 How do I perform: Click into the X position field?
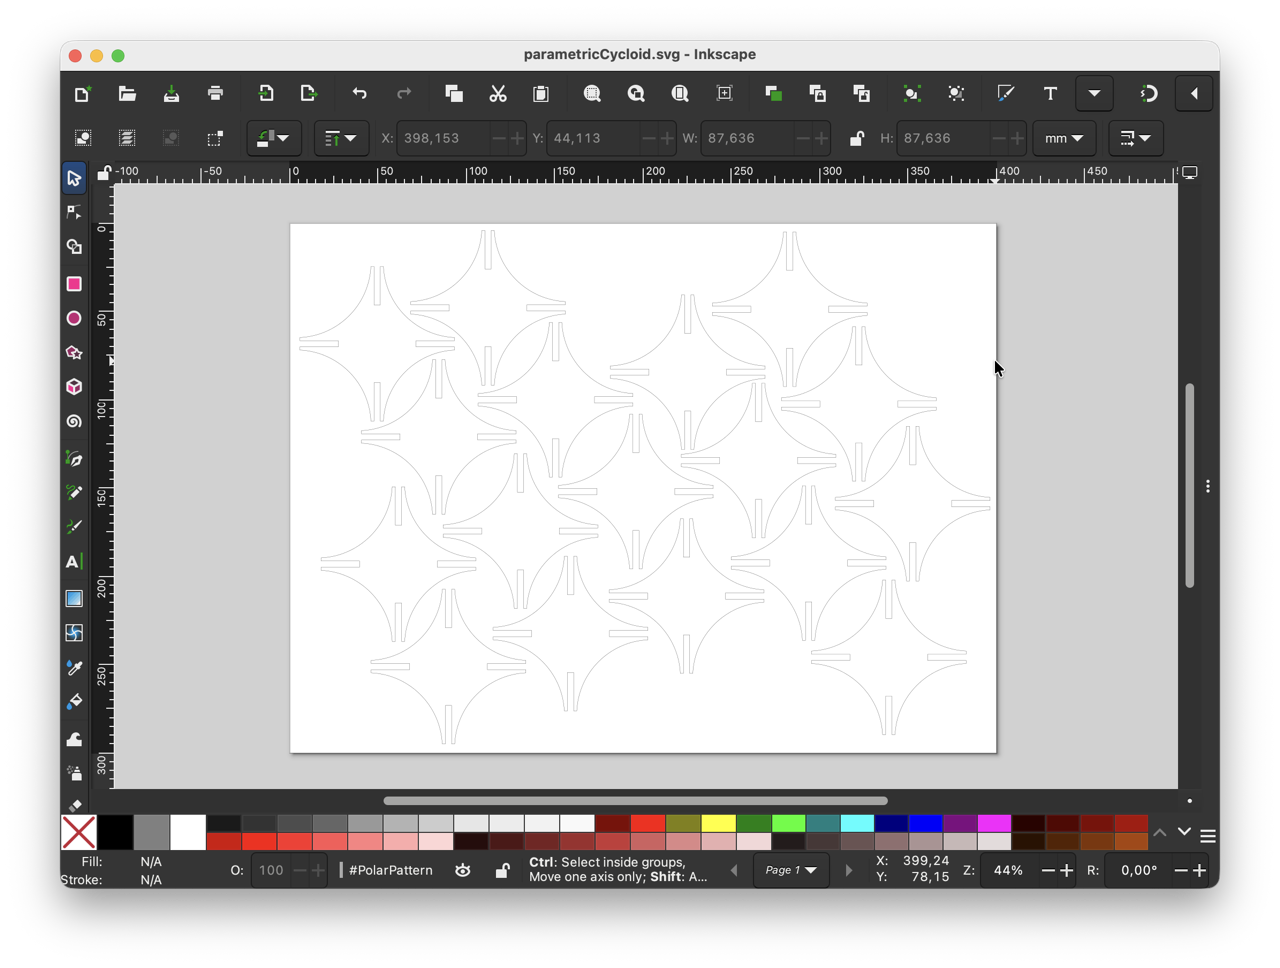[x=445, y=138]
